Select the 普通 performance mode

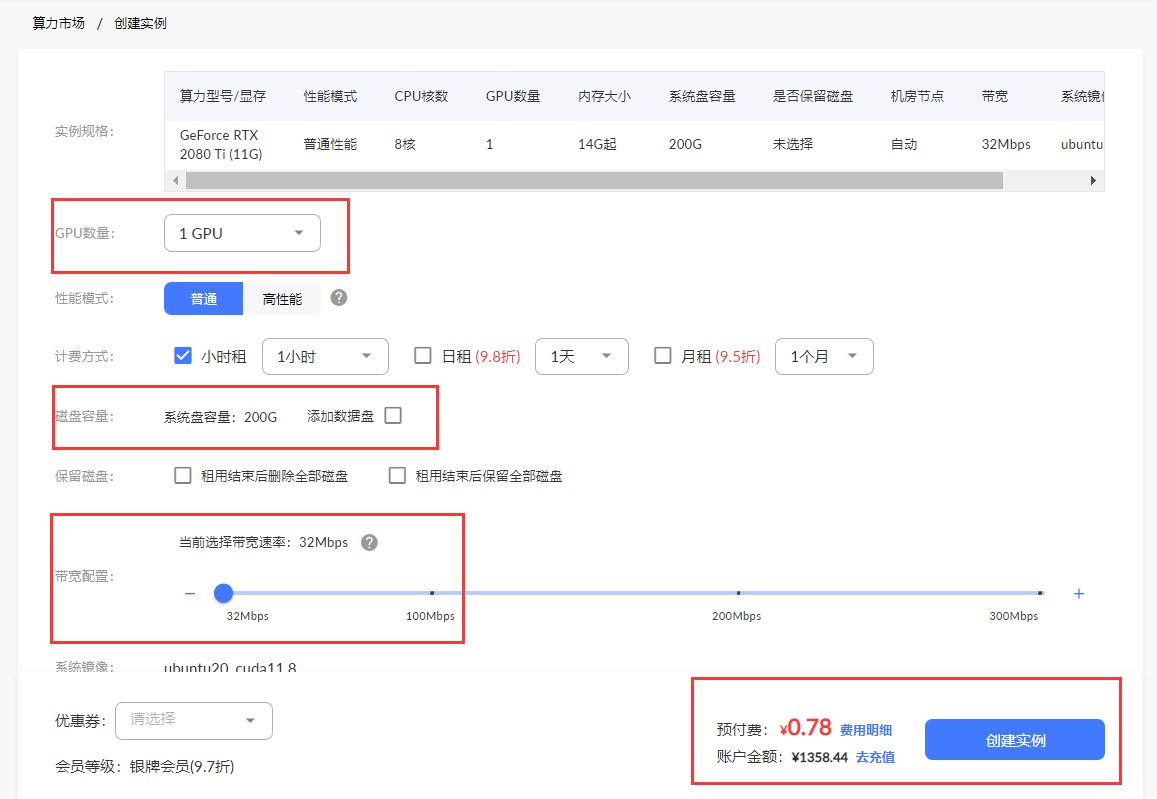(204, 299)
